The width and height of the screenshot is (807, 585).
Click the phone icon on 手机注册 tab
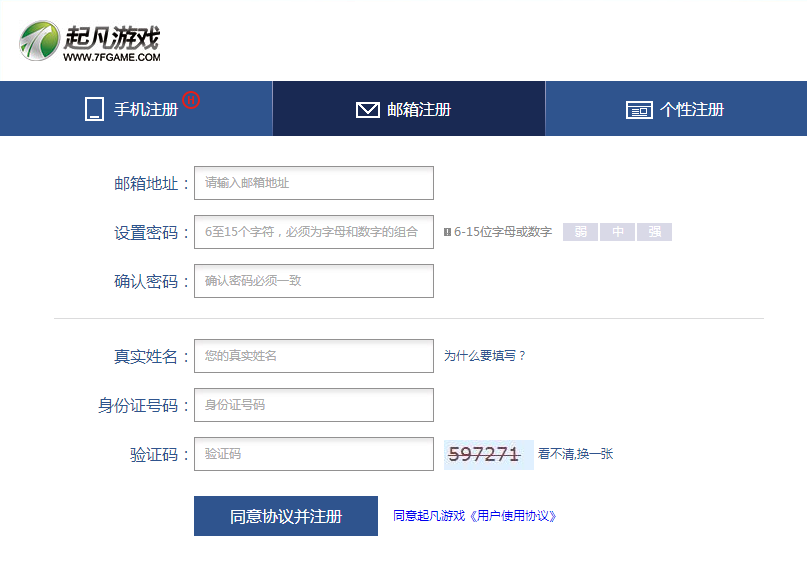point(95,108)
